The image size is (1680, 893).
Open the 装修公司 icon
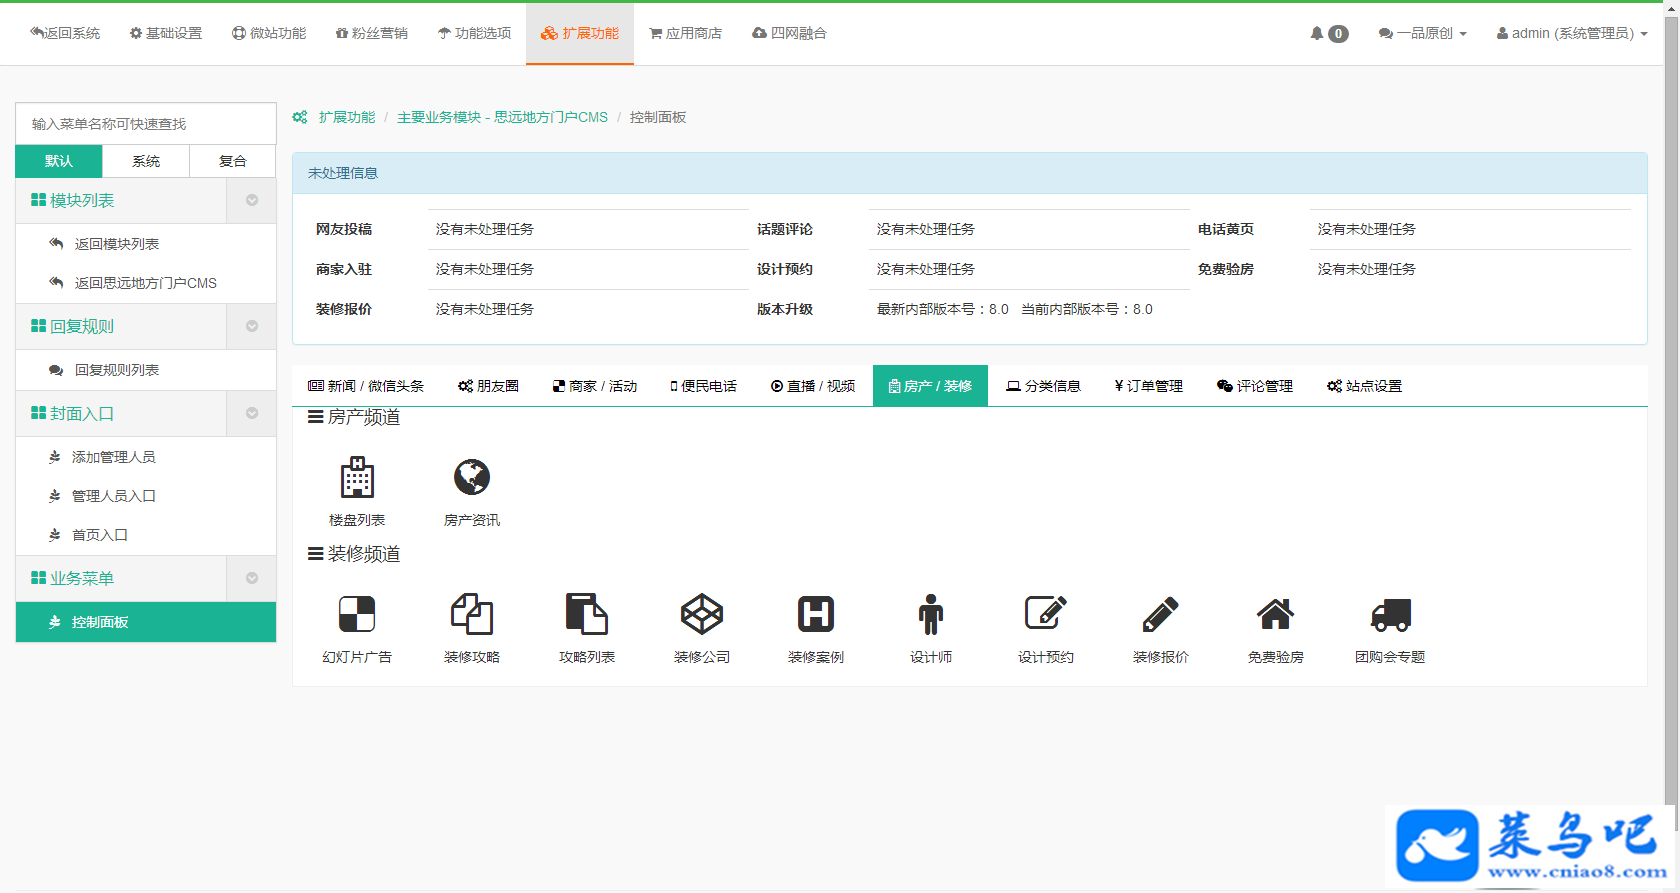click(702, 614)
